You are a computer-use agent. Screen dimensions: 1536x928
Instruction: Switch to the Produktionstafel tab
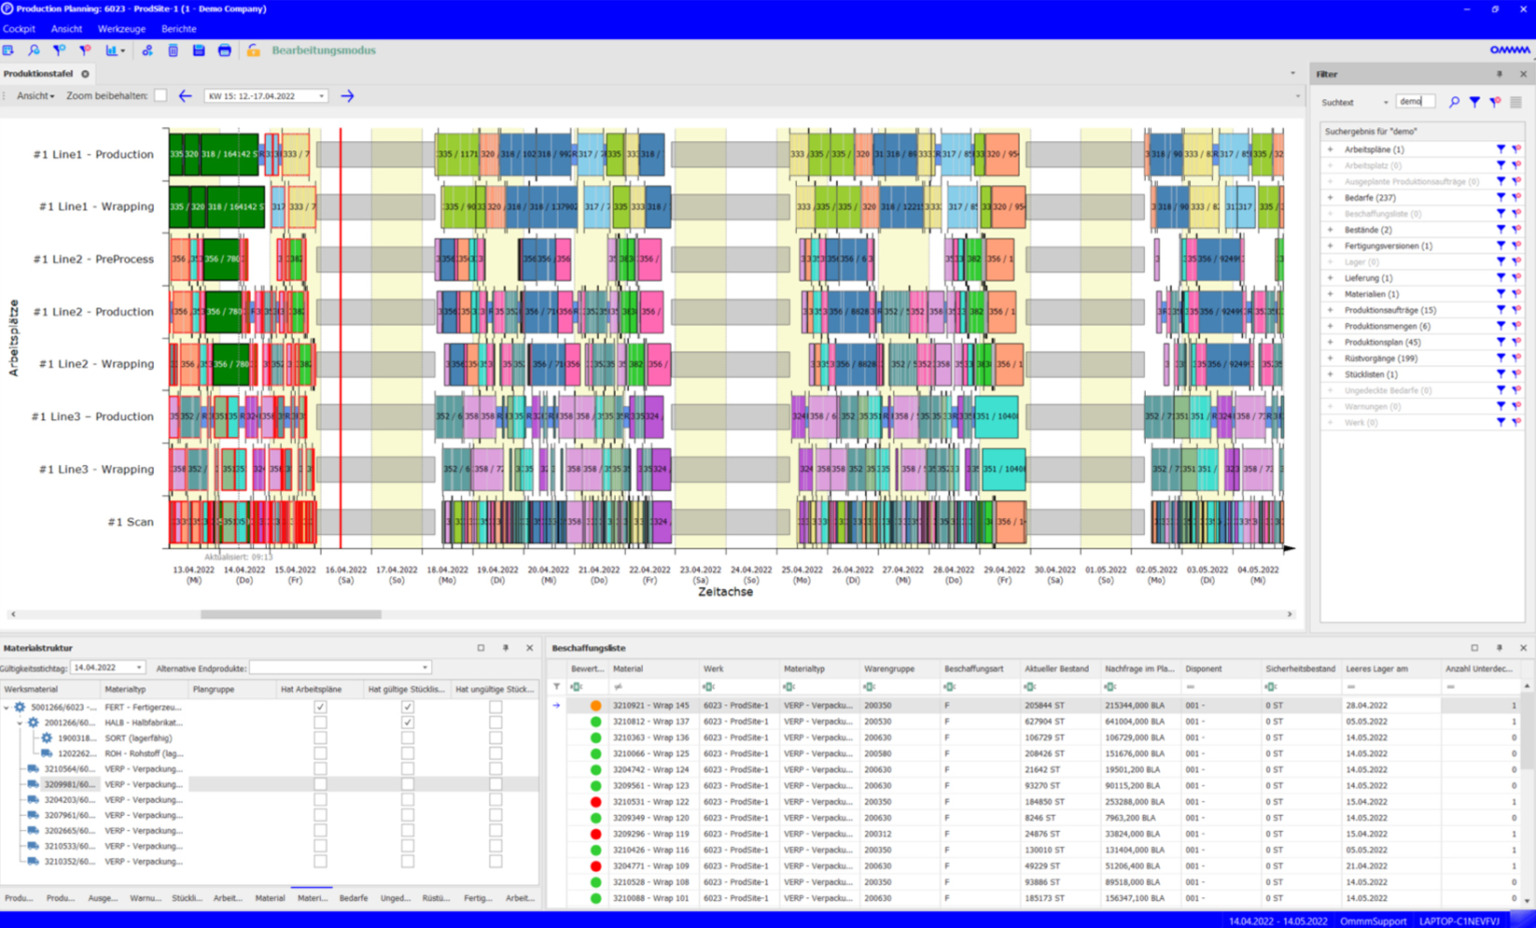[x=41, y=73]
